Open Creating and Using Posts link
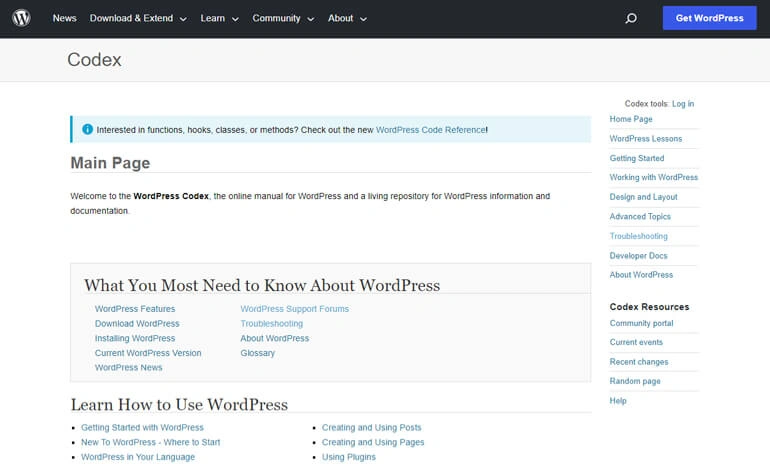Viewport: 770px width, 464px height. [x=371, y=428]
